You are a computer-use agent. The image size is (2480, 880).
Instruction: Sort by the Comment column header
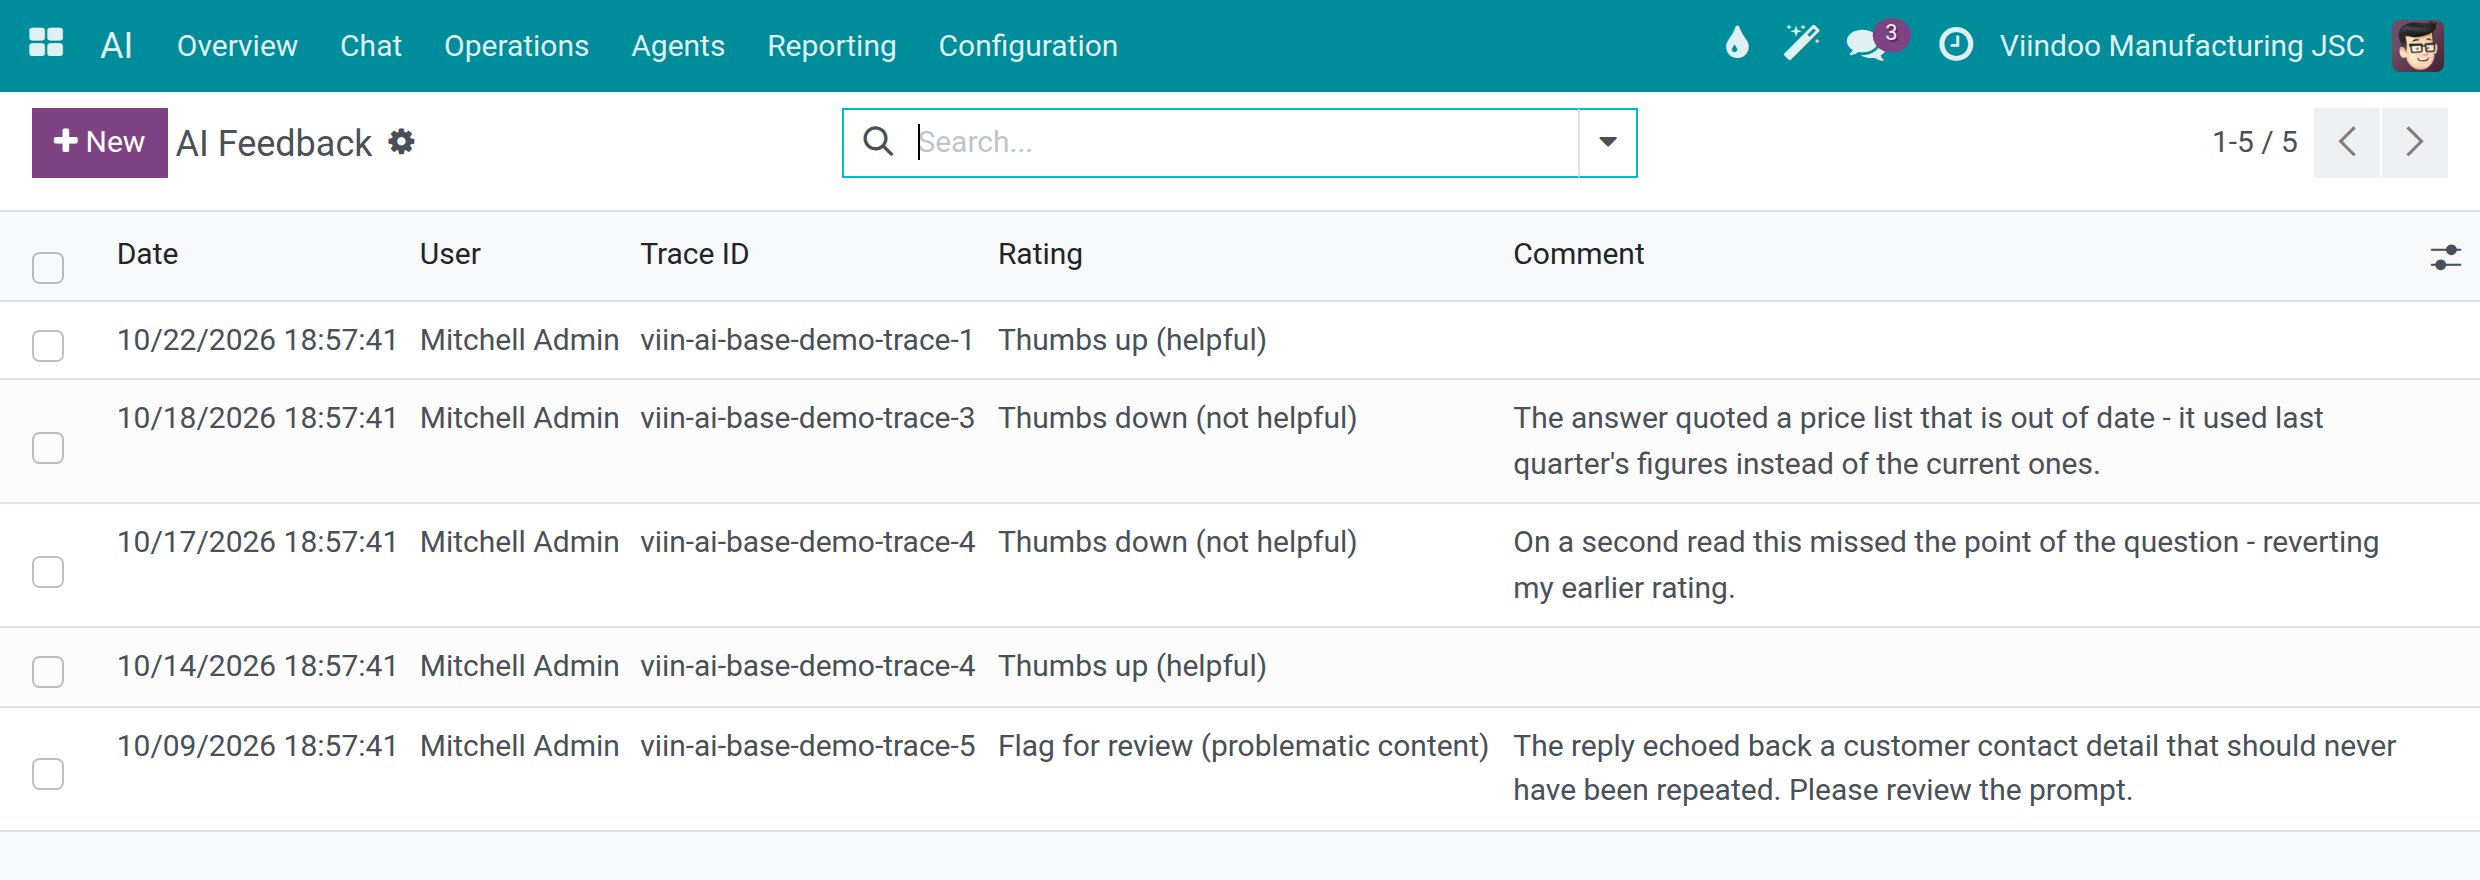click(x=1578, y=254)
